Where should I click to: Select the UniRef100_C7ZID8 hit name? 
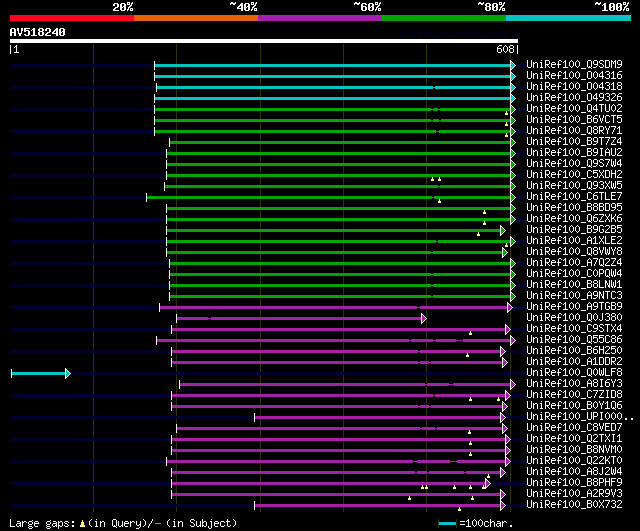click(x=574, y=395)
